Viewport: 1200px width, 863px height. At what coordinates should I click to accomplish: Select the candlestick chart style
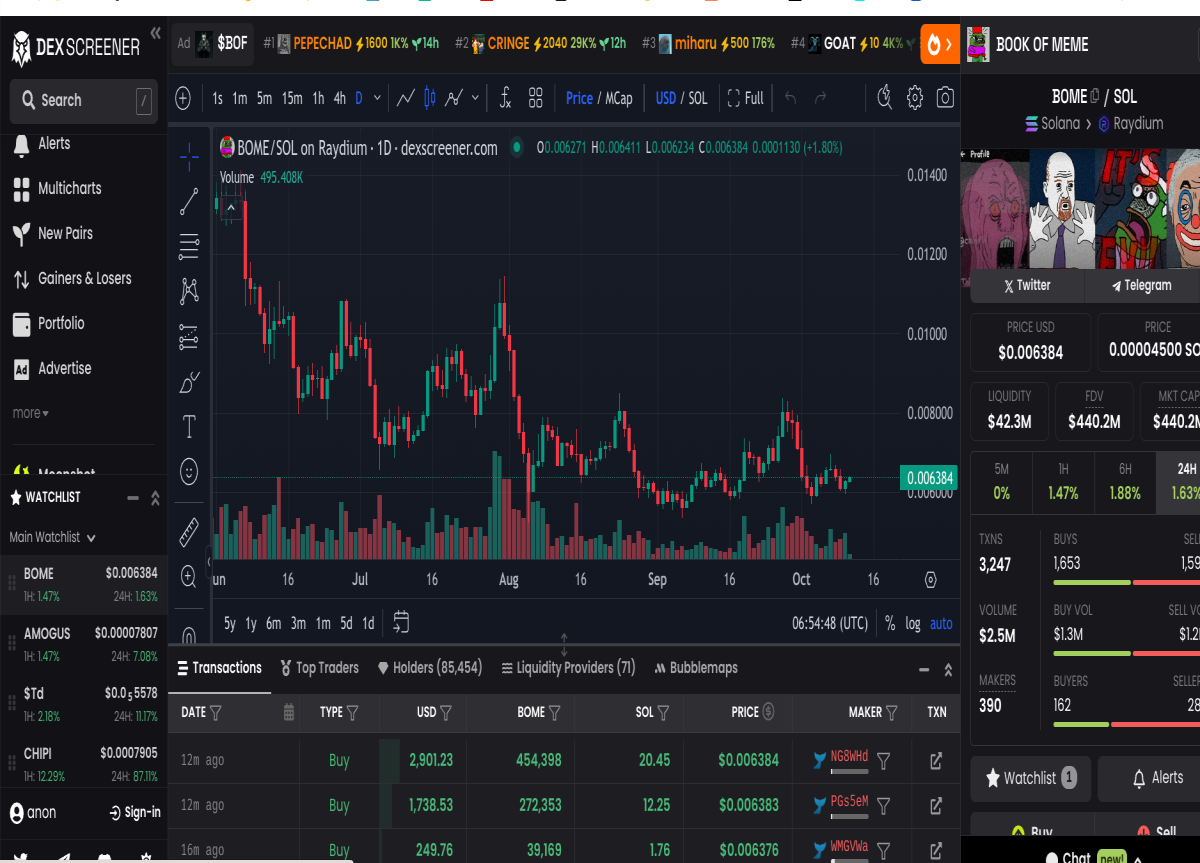tap(431, 98)
